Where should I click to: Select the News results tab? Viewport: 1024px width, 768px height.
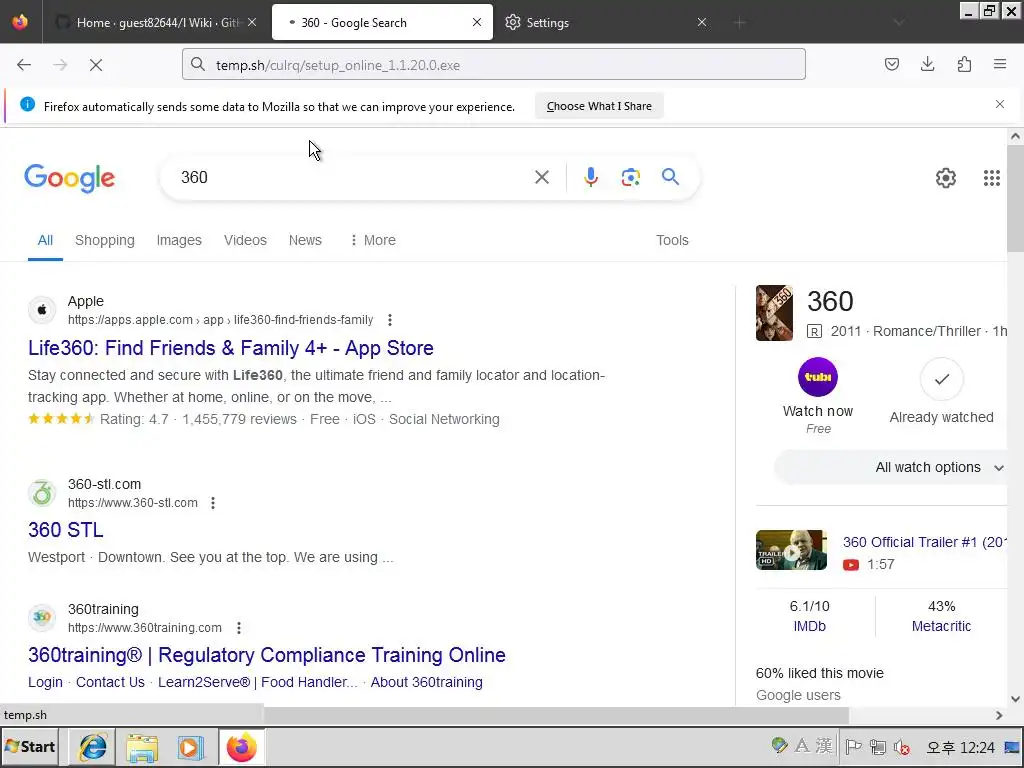tap(305, 240)
